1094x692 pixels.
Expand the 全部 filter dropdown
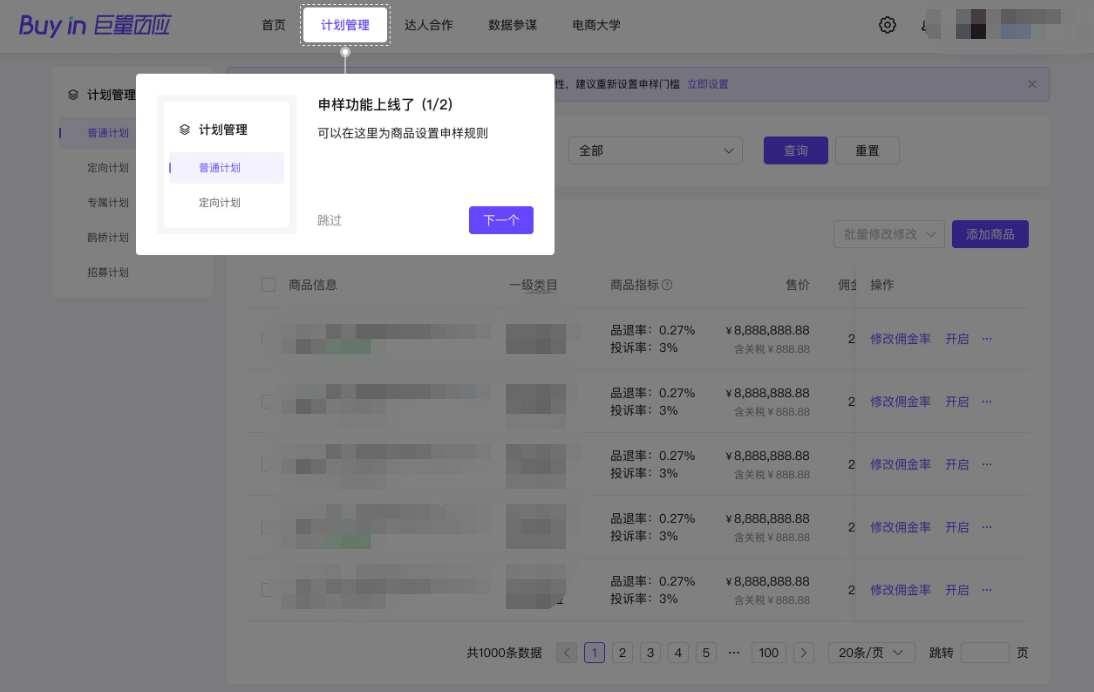[x=655, y=151]
